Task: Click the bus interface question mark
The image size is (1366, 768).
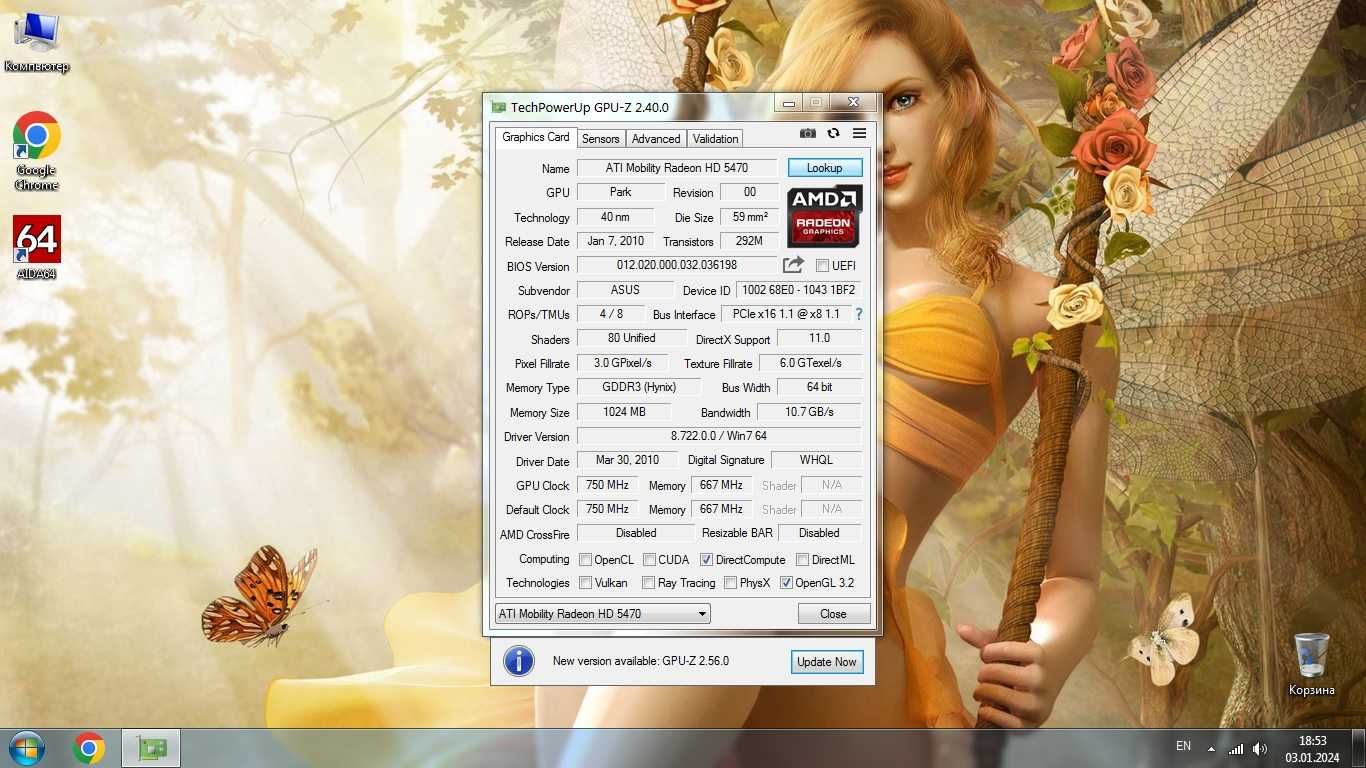Action: click(858, 314)
